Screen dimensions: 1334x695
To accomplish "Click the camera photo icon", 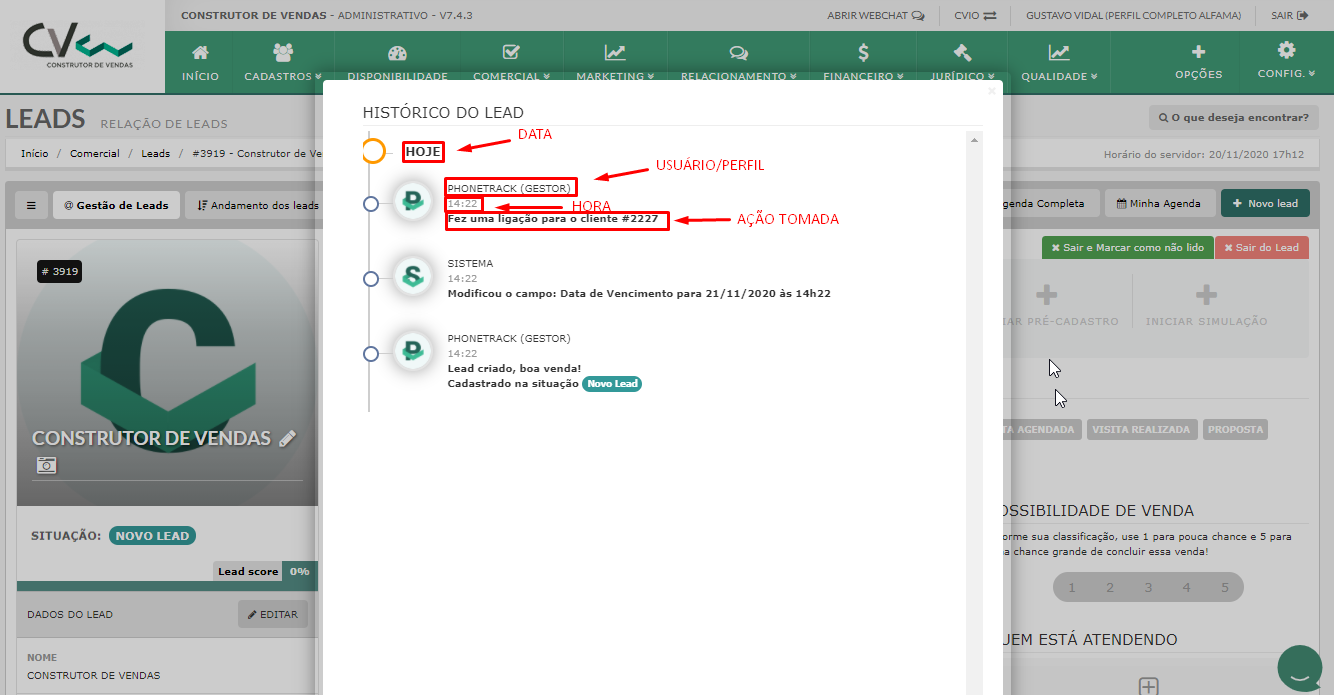I will click(46, 464).
